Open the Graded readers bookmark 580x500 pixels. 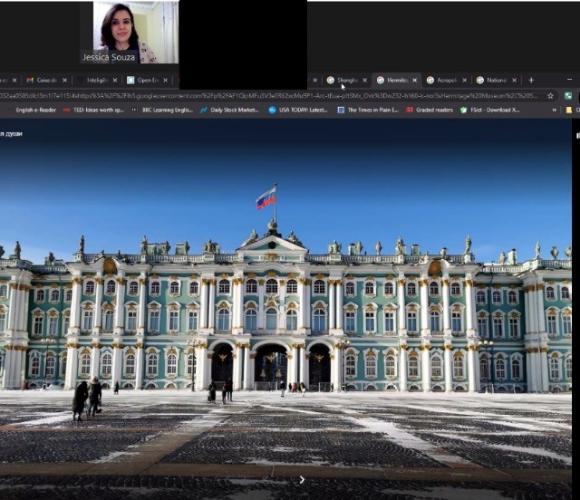pyautogui.click(x=430, y=110)
